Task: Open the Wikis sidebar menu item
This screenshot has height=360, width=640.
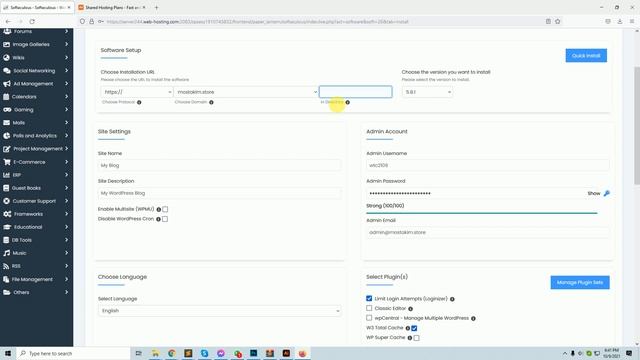Action: [36, 58]
